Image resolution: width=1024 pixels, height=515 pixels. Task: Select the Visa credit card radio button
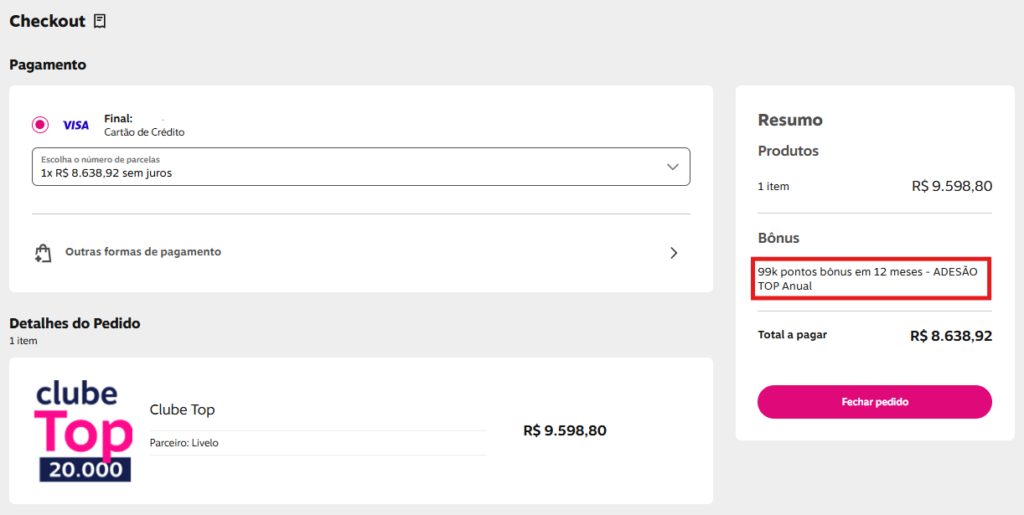40,124
